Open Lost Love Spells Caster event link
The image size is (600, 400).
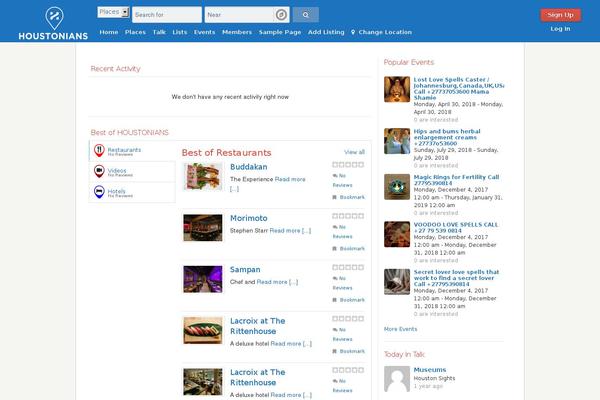(459, 88)
